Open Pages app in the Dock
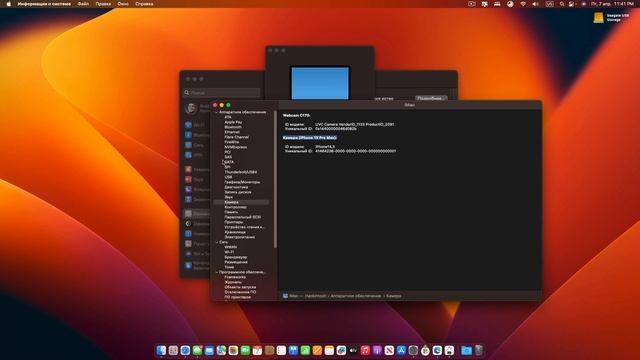Viewport: 640px width, 360px height. click(x=317, y=350)
